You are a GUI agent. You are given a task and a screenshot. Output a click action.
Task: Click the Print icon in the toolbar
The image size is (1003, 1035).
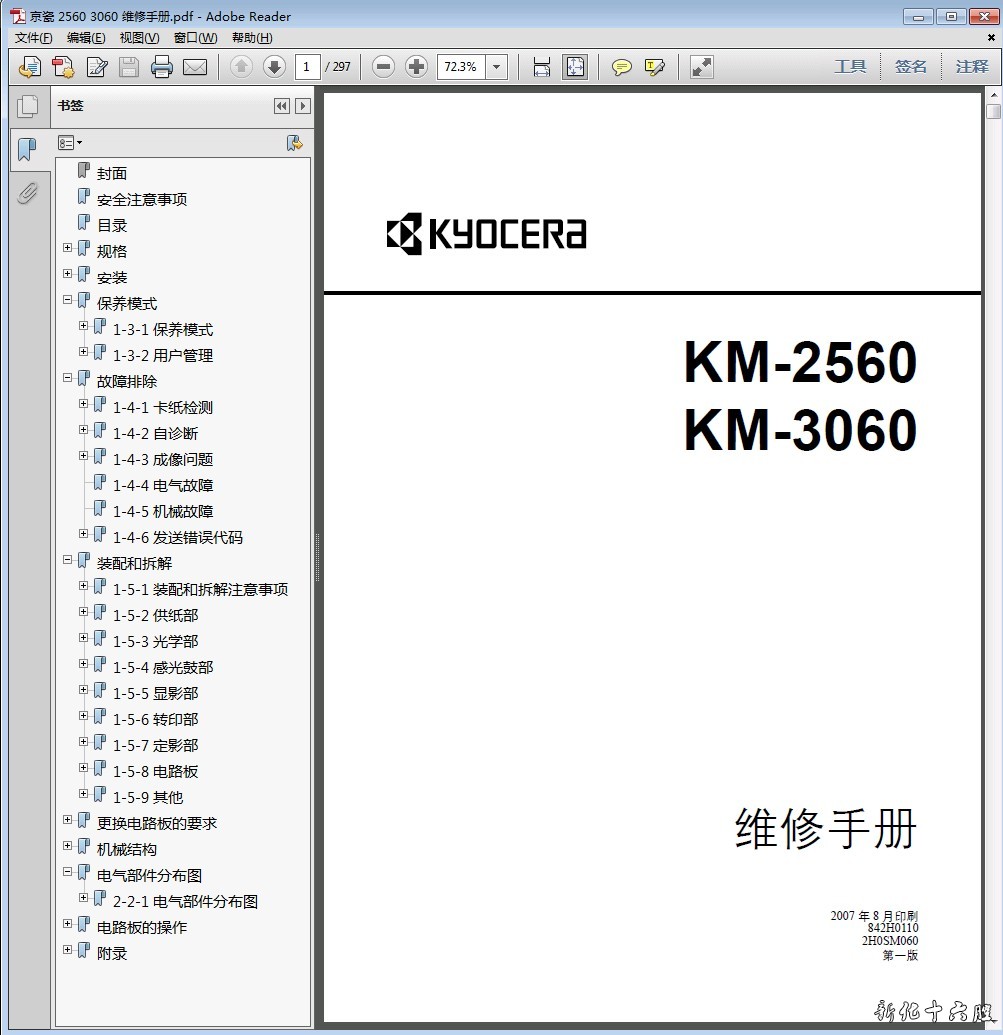click(x=162, y=67)
